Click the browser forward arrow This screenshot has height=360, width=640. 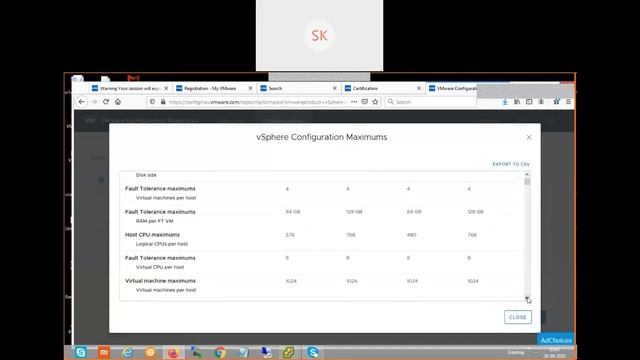(x=94, y=102)
